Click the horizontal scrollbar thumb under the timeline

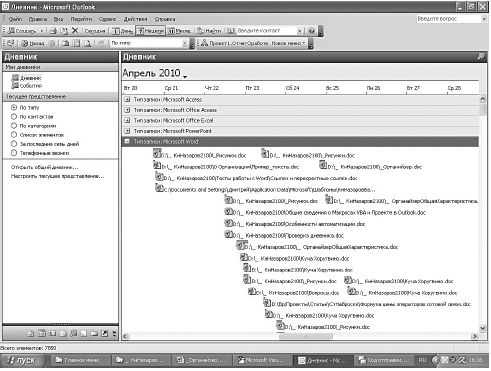(306, 336)
